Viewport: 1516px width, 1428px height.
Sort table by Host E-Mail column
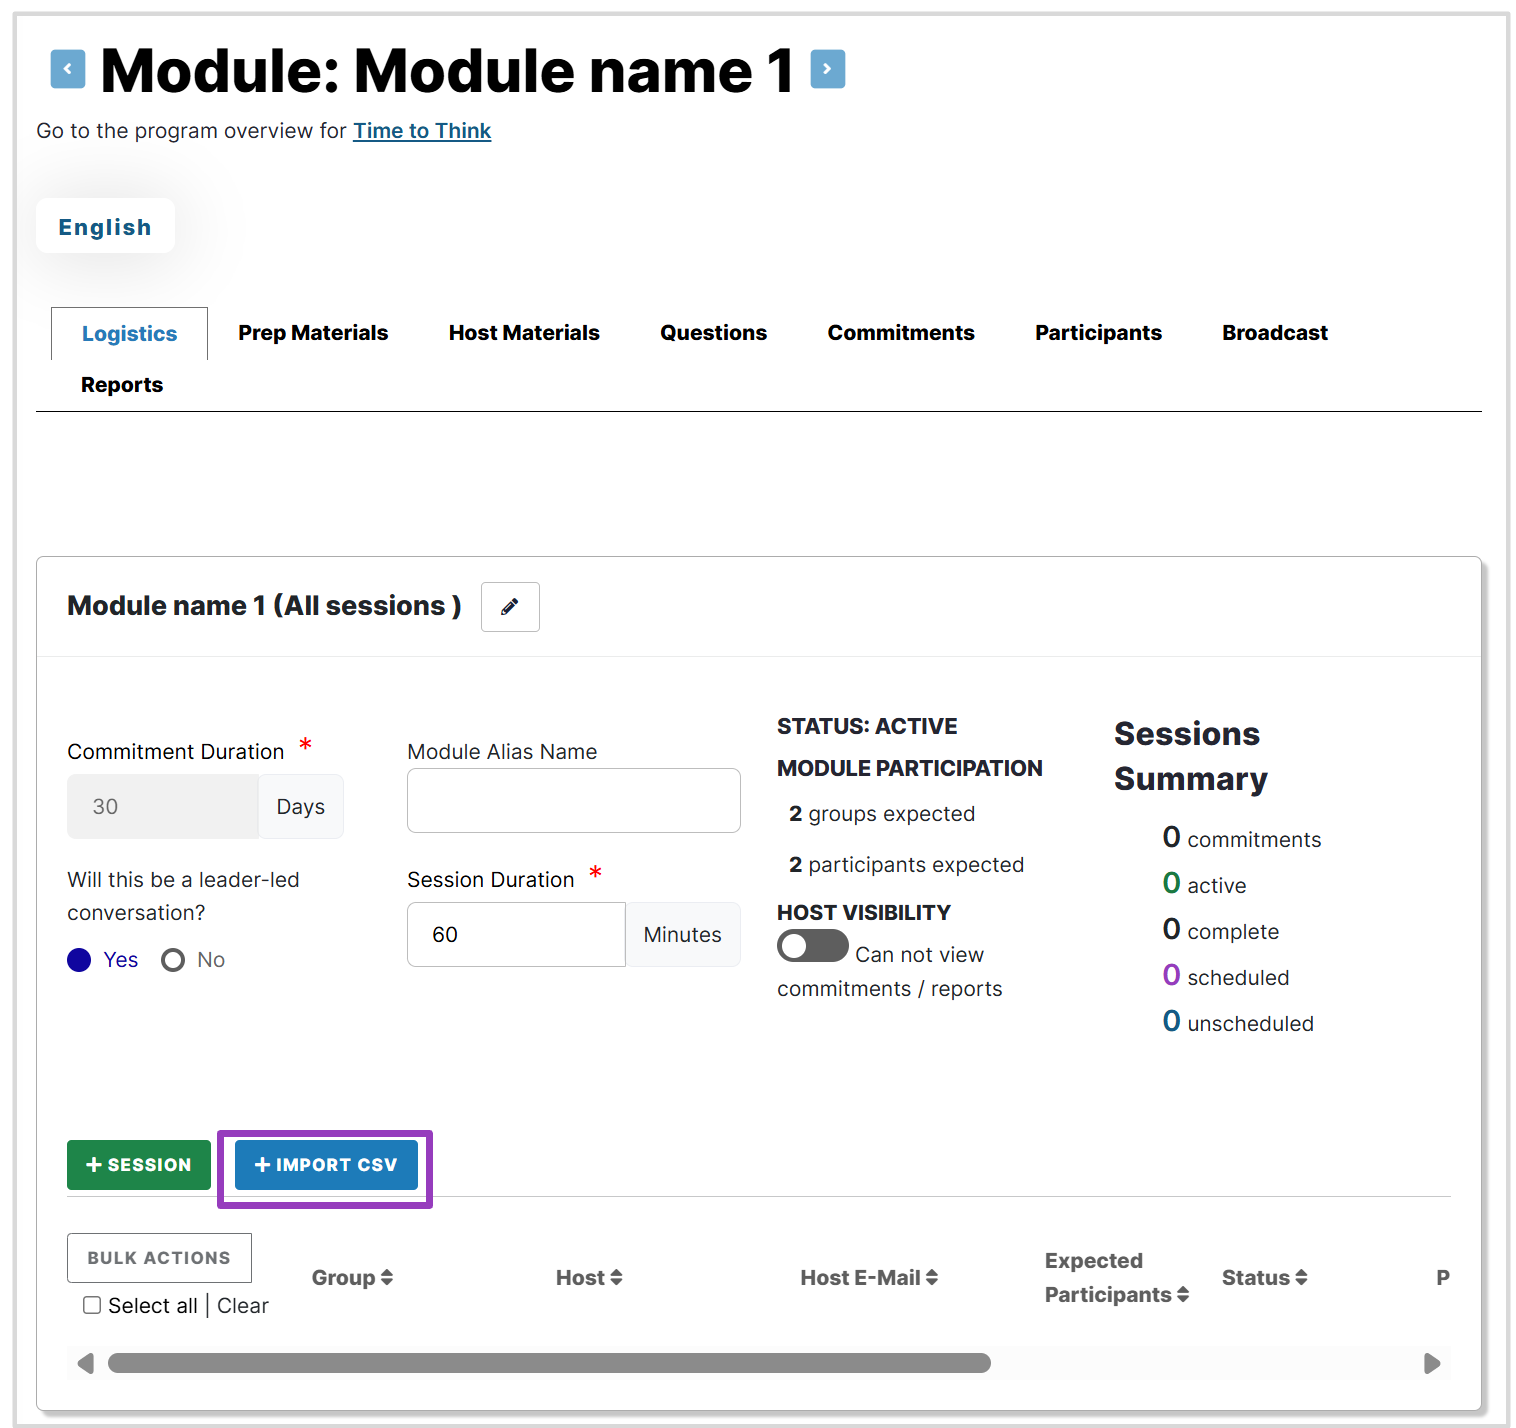tap(869, 1277)
